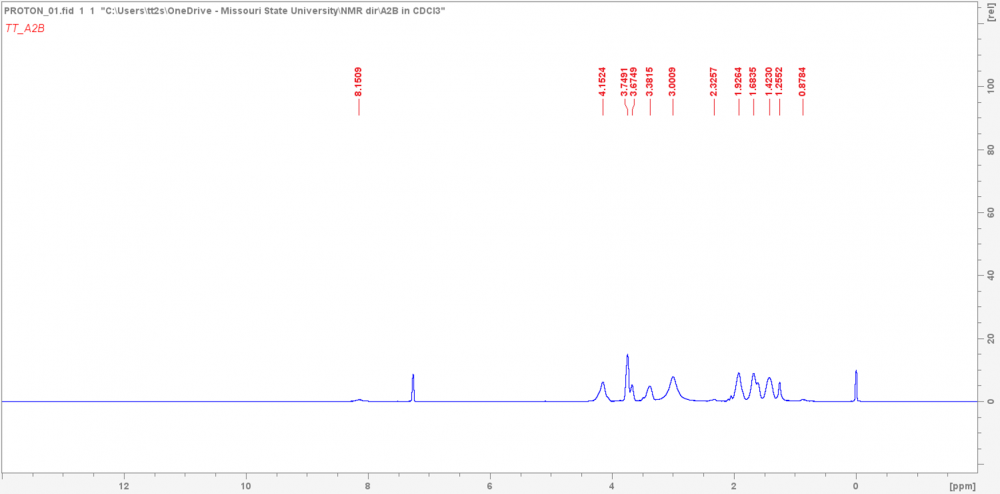The height and width of the screenshot is (494, 1000).
Task: Click the [ppm] unit label on x-axis
Action: (962, 486)
